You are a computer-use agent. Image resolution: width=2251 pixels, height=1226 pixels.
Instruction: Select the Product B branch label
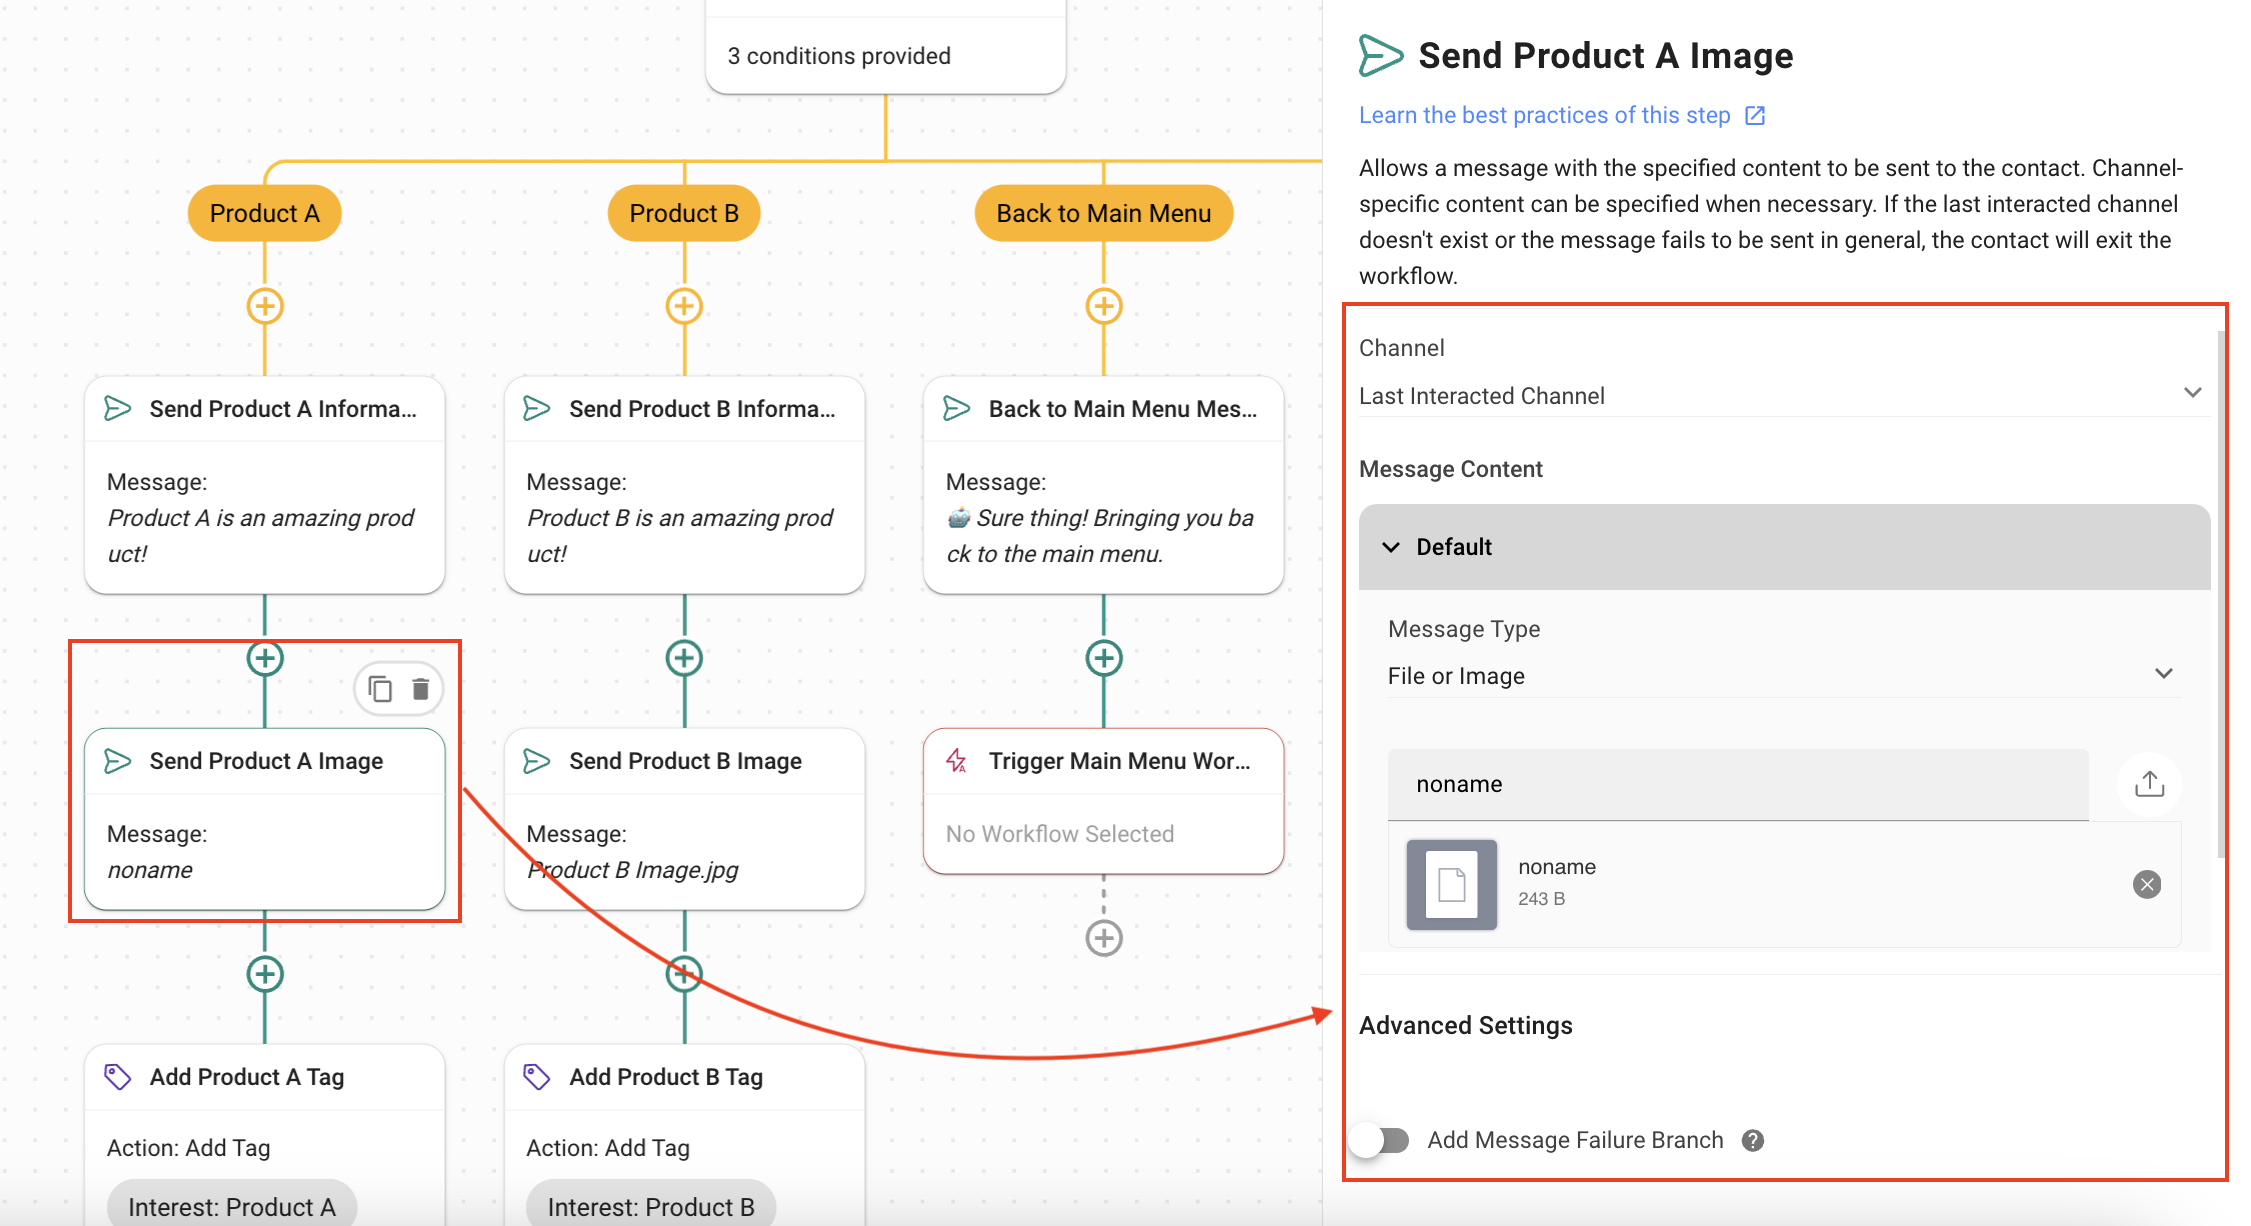point(684,213)
